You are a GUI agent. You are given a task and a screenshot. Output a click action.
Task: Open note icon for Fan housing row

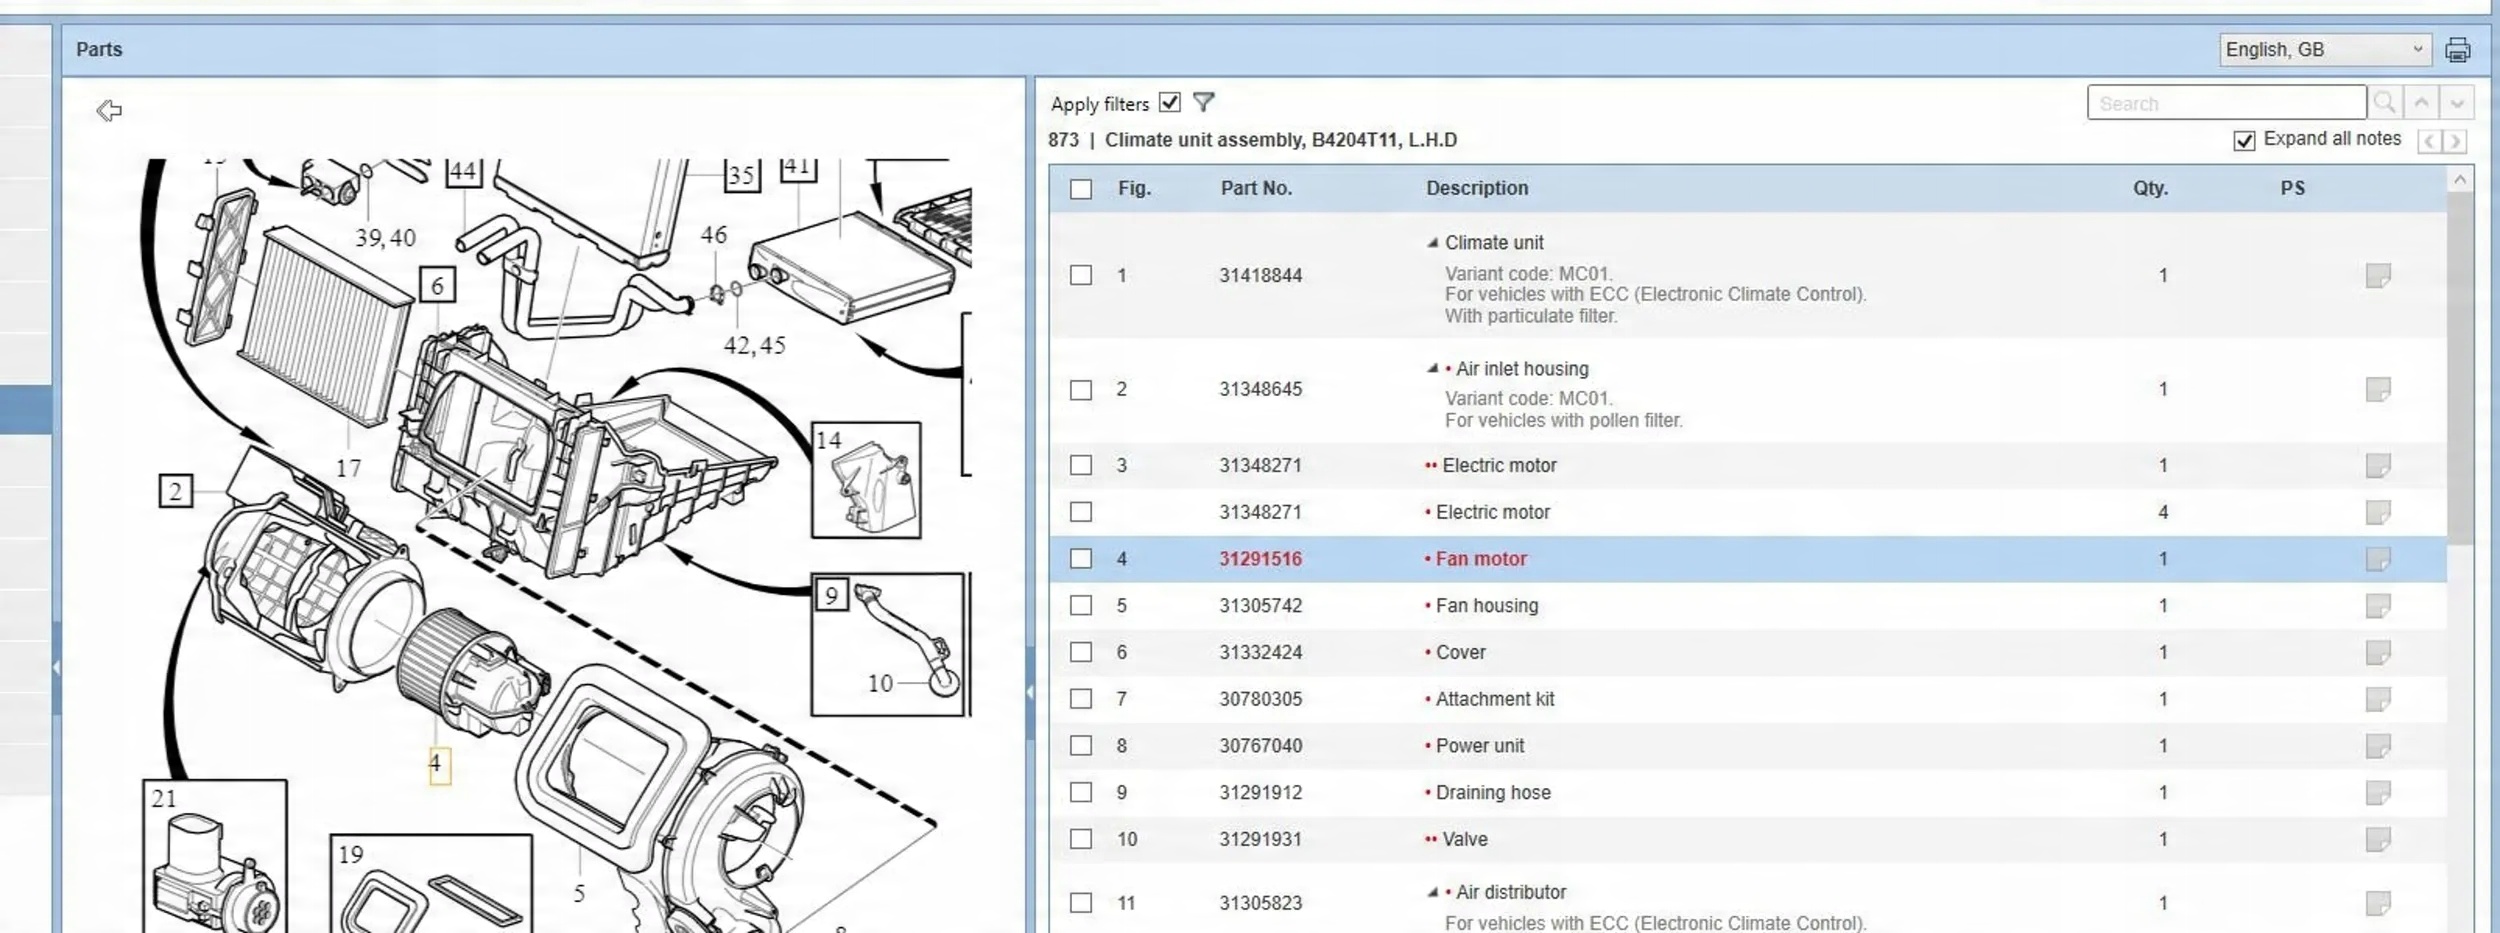(x=2378, y=606)
